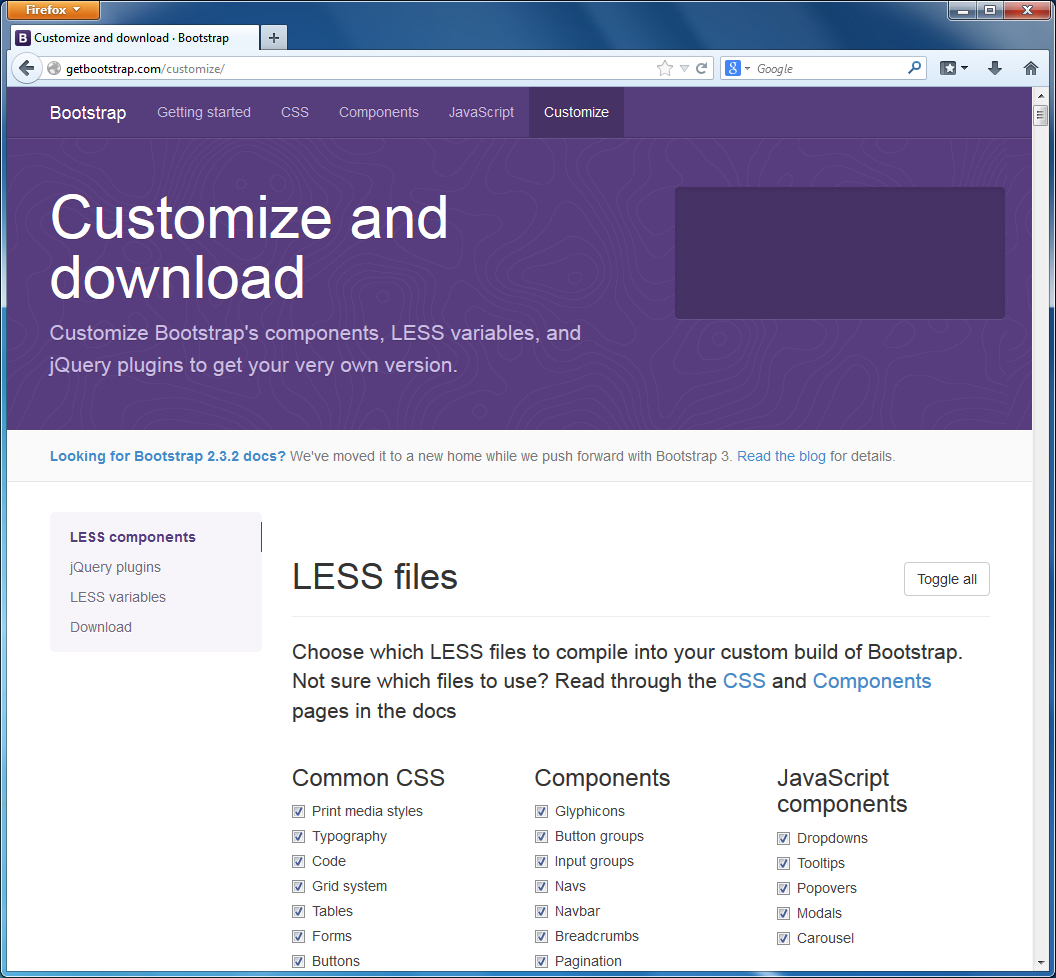Open Looking for Bootstrap 2.3.2 docs link
The image size is (1056, 978).
[168, 456]
